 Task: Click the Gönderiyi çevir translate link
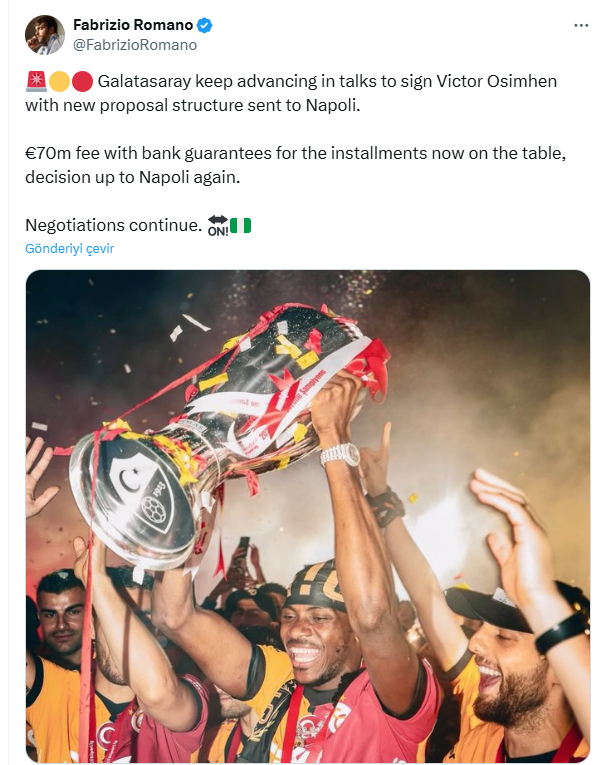point(69,248)
